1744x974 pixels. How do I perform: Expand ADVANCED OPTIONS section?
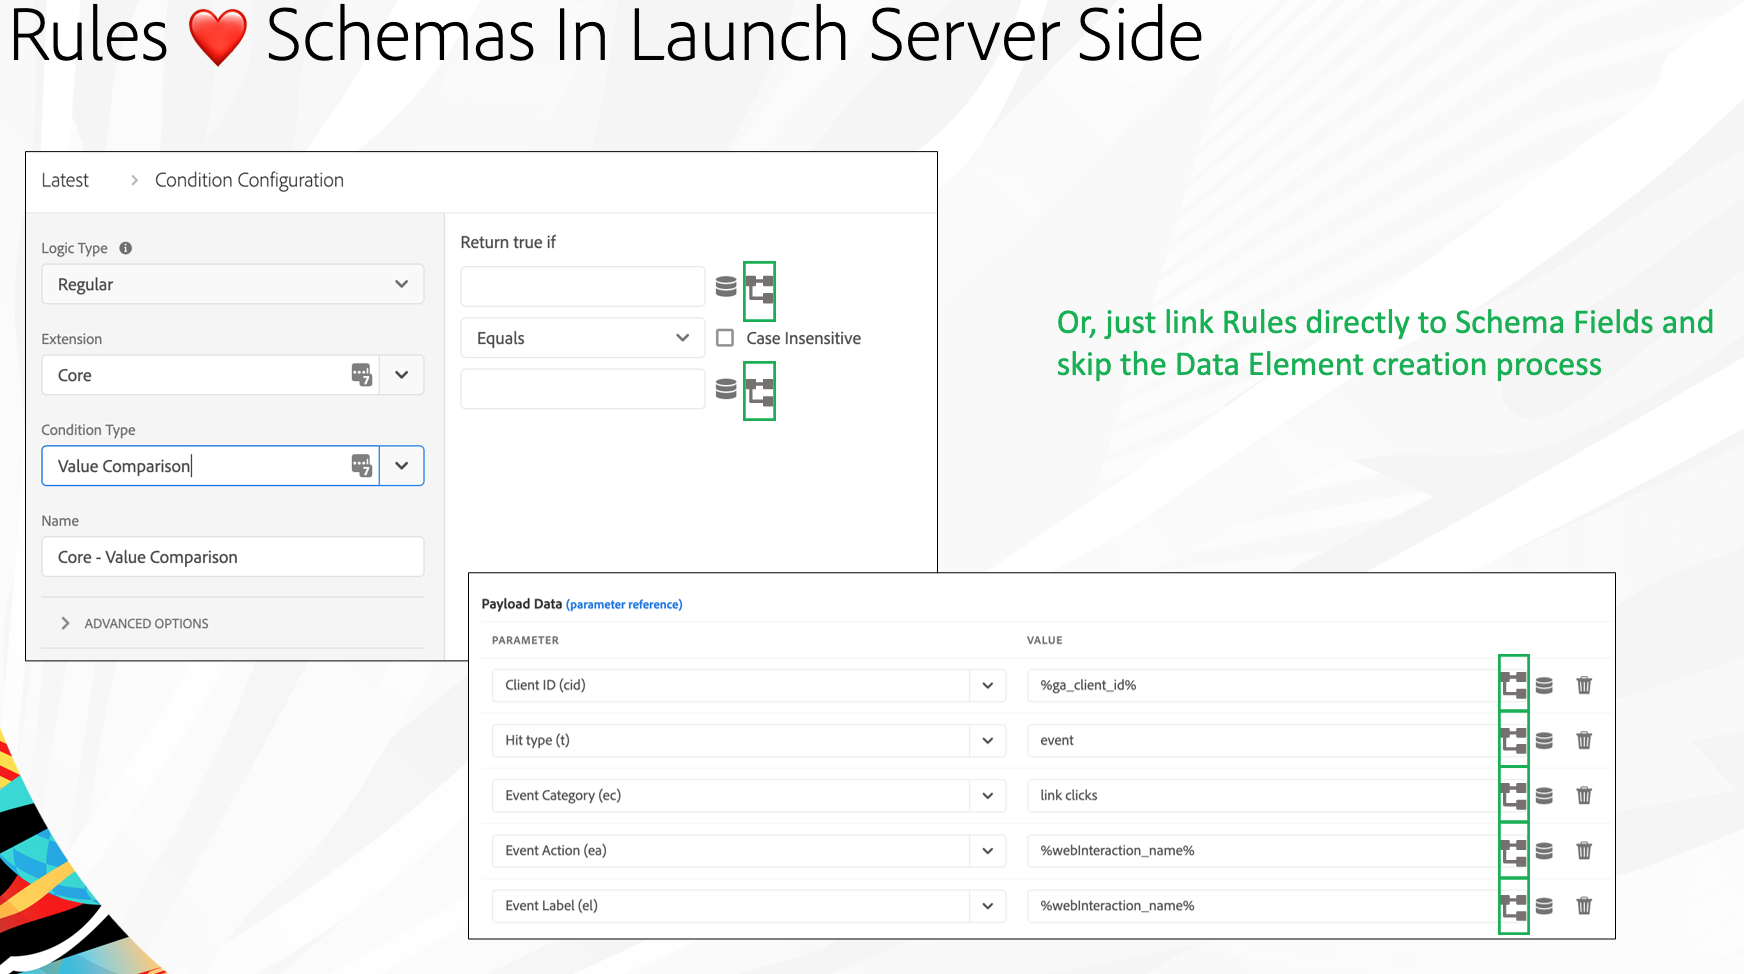[134, 623]
